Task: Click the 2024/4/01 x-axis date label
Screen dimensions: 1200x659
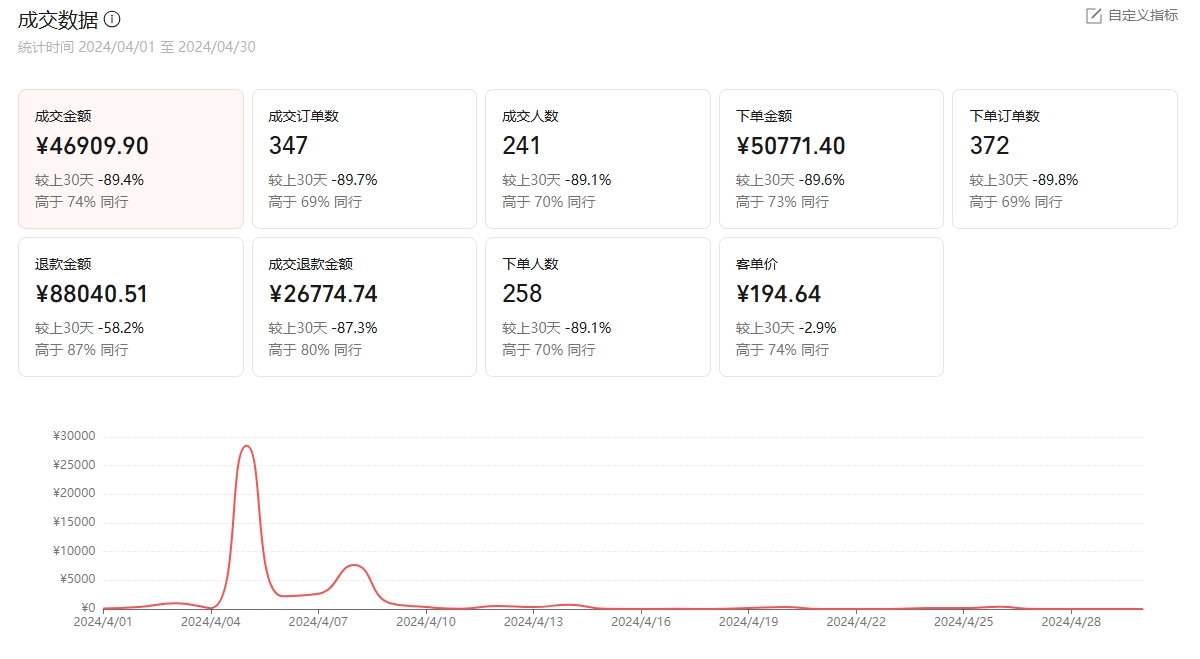Action: pos(104,621)
